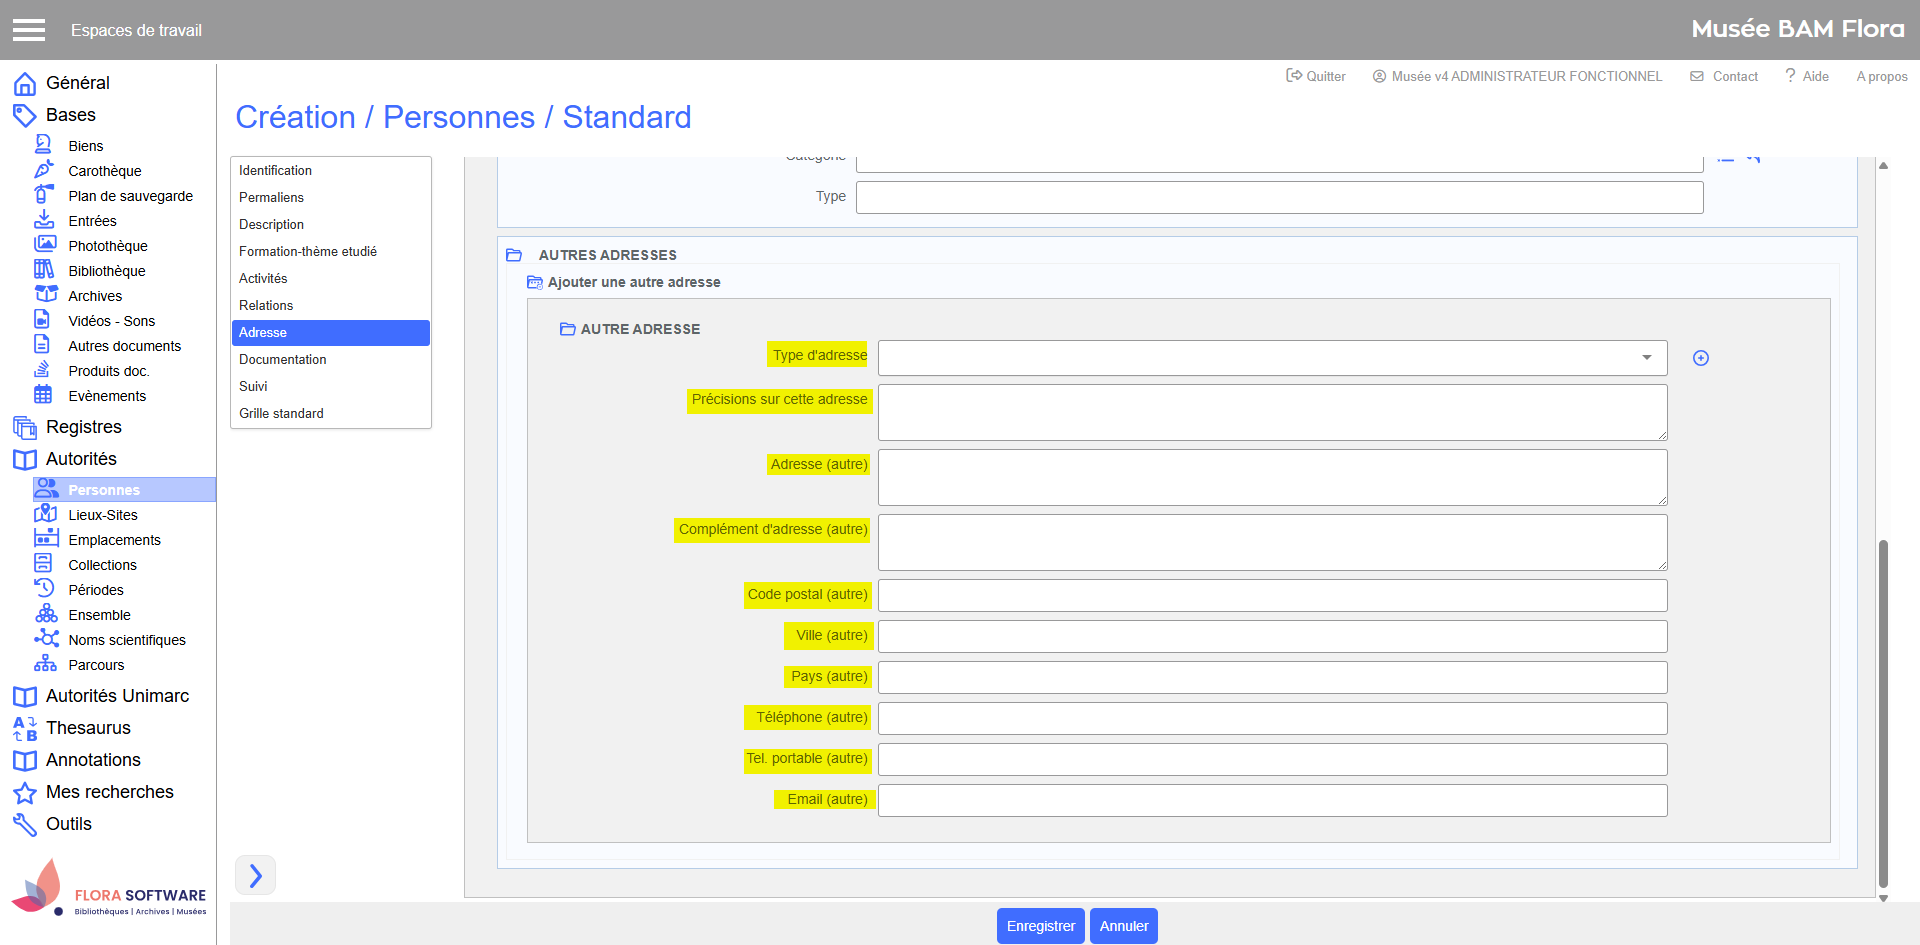Collapse the AUTRES ADRESSES section
This screenshot has width=1920, height=945.
pyautogui.click(x=514, y=255)
